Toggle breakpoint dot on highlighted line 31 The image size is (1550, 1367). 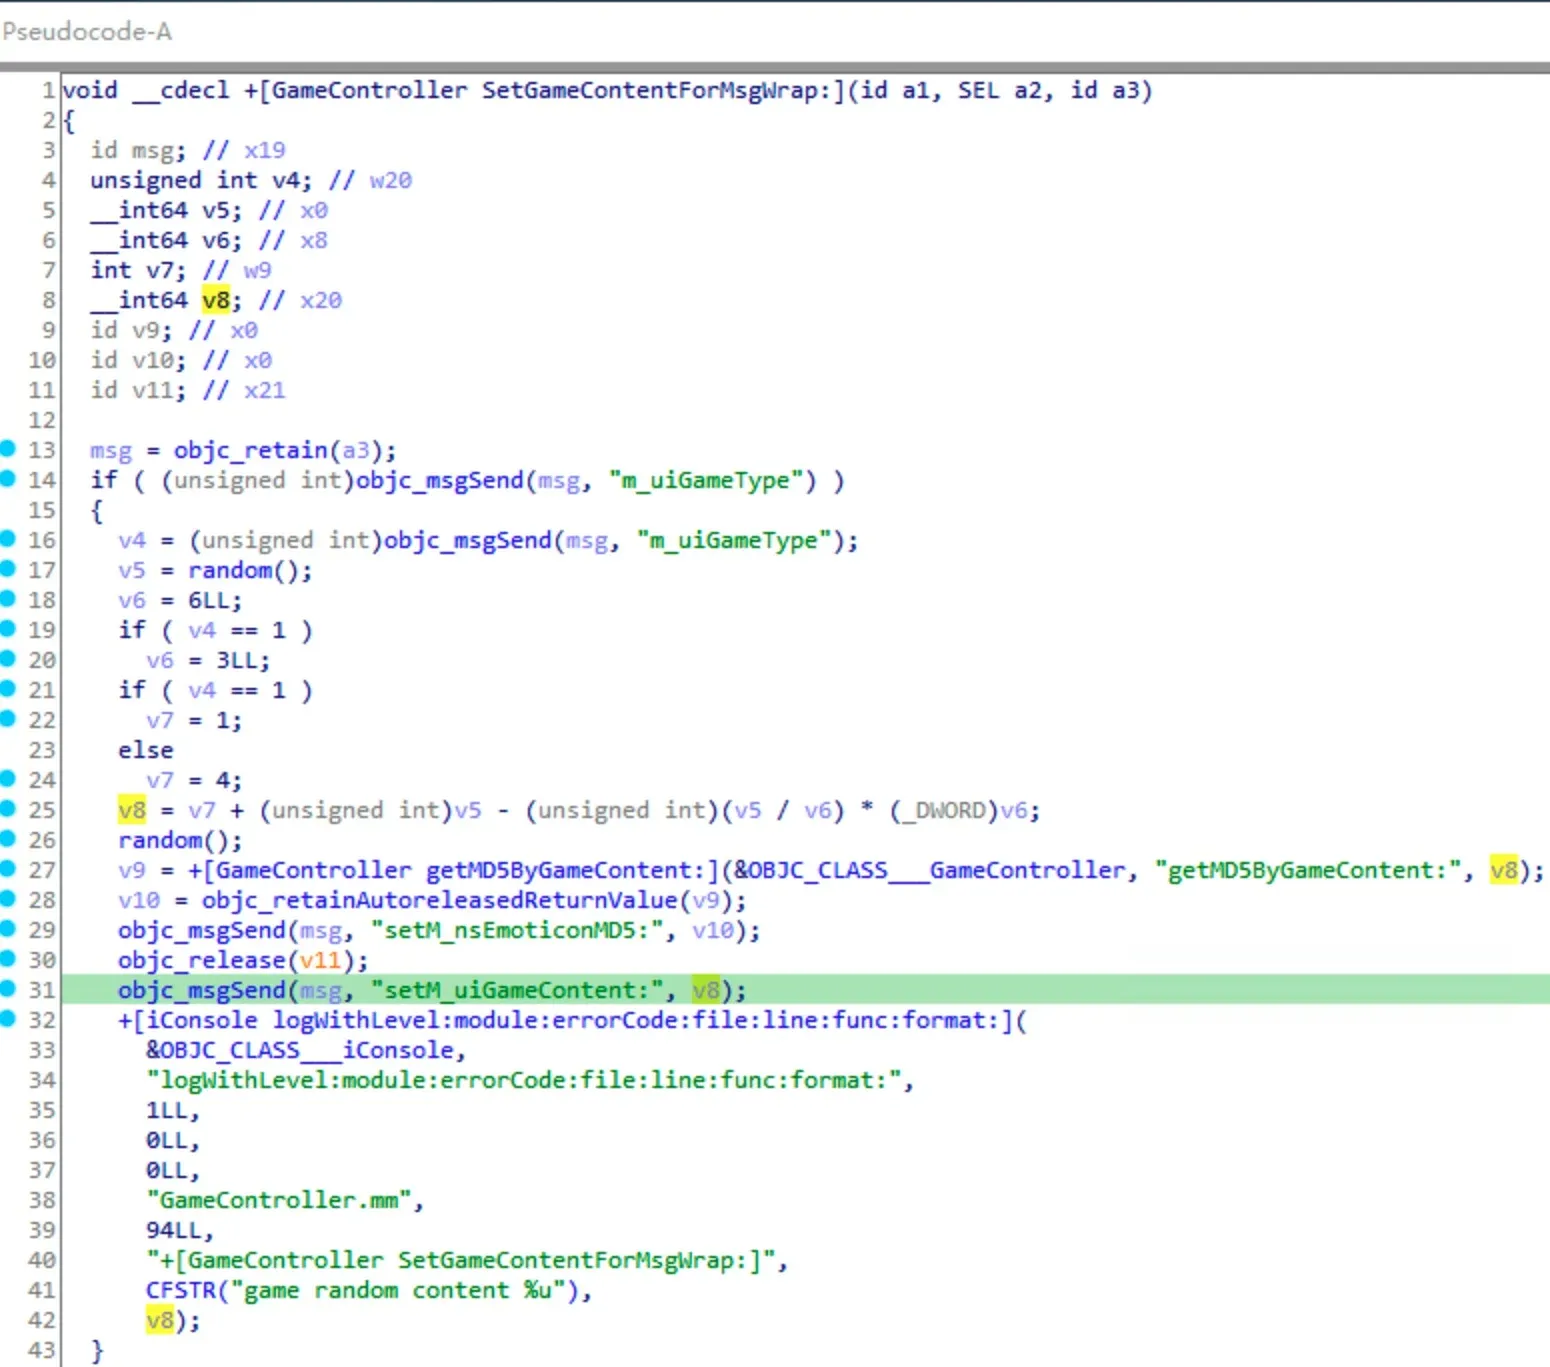coord(8,989)
